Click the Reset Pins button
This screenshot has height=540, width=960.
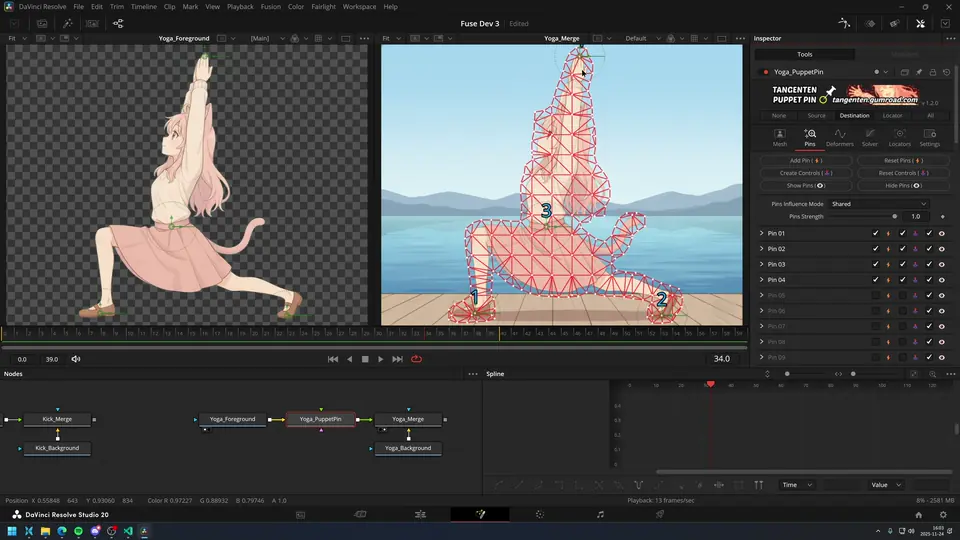tap(903, 160)
